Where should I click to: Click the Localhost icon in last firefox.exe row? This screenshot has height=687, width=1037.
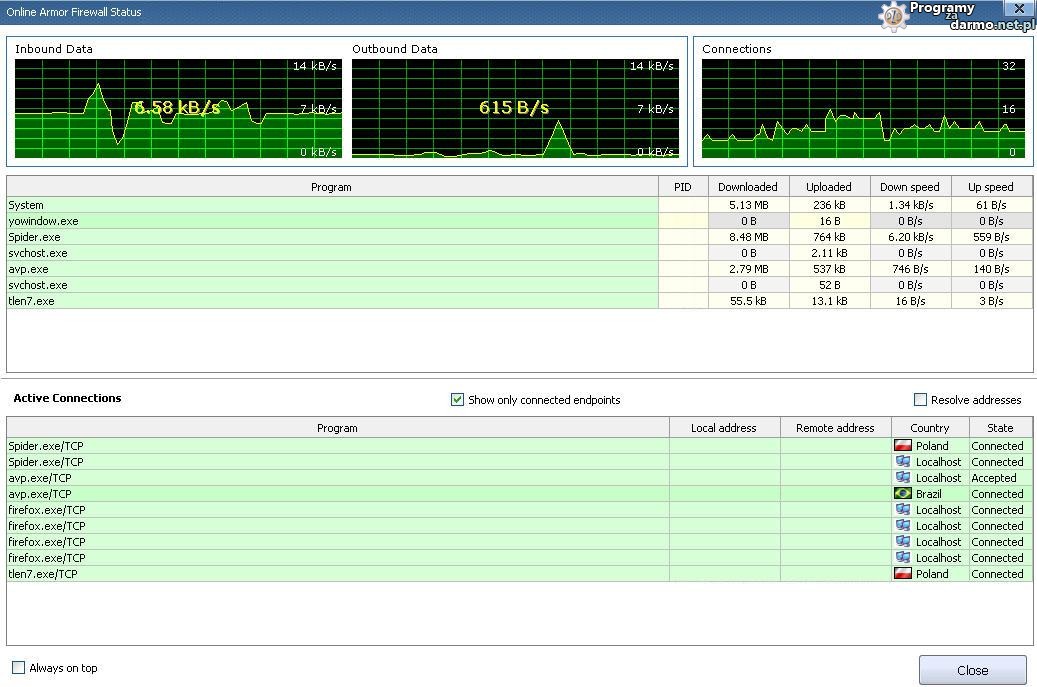click(903, 558)
